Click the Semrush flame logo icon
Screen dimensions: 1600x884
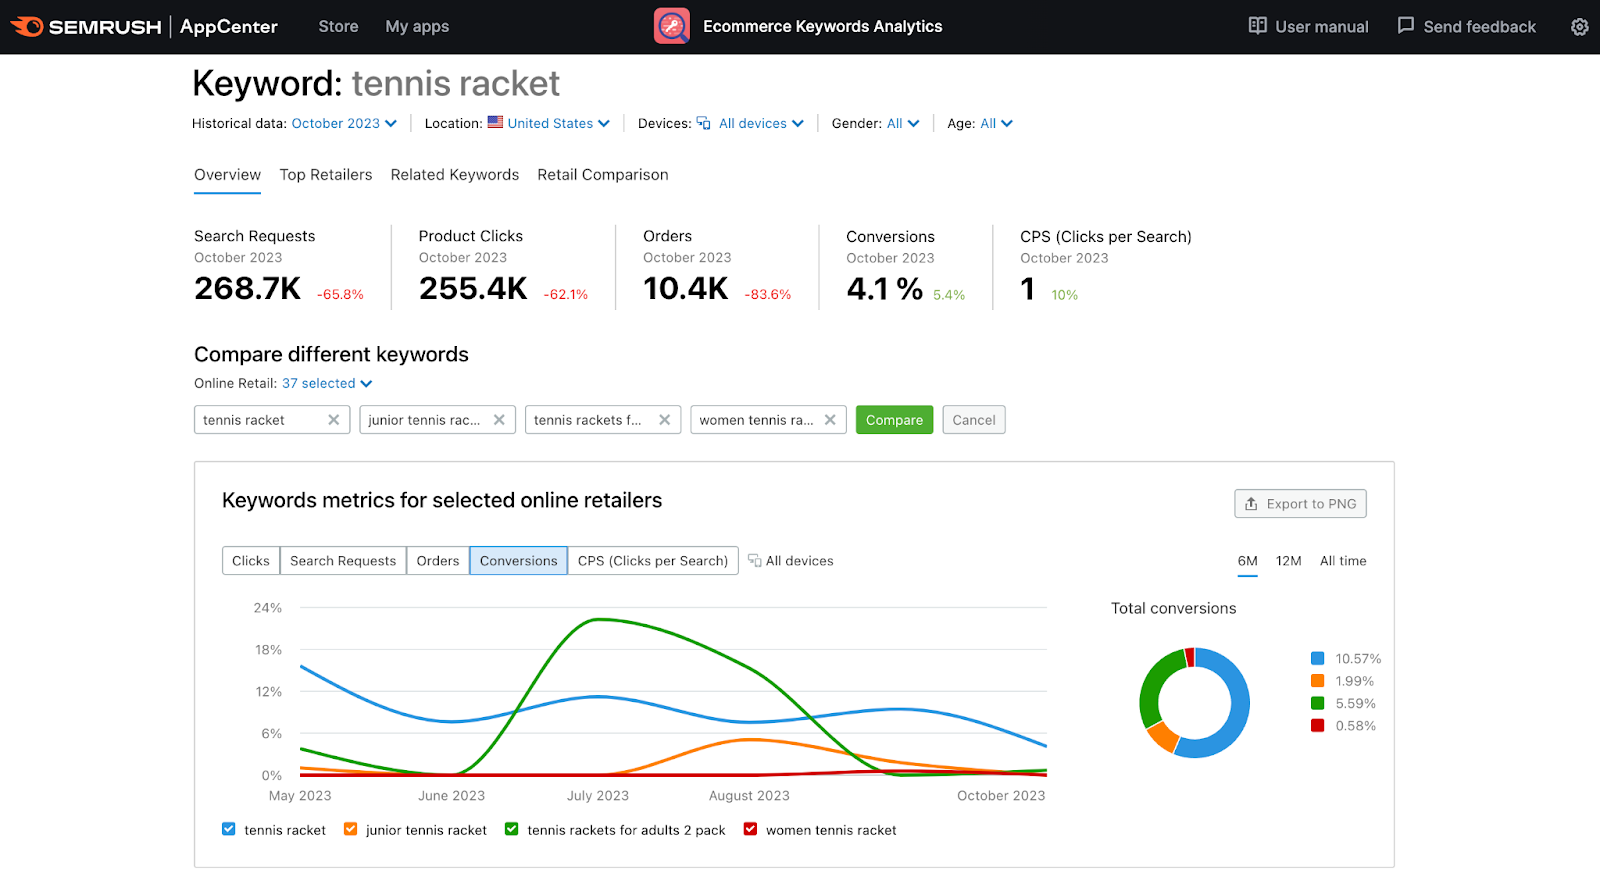point(27,27)
